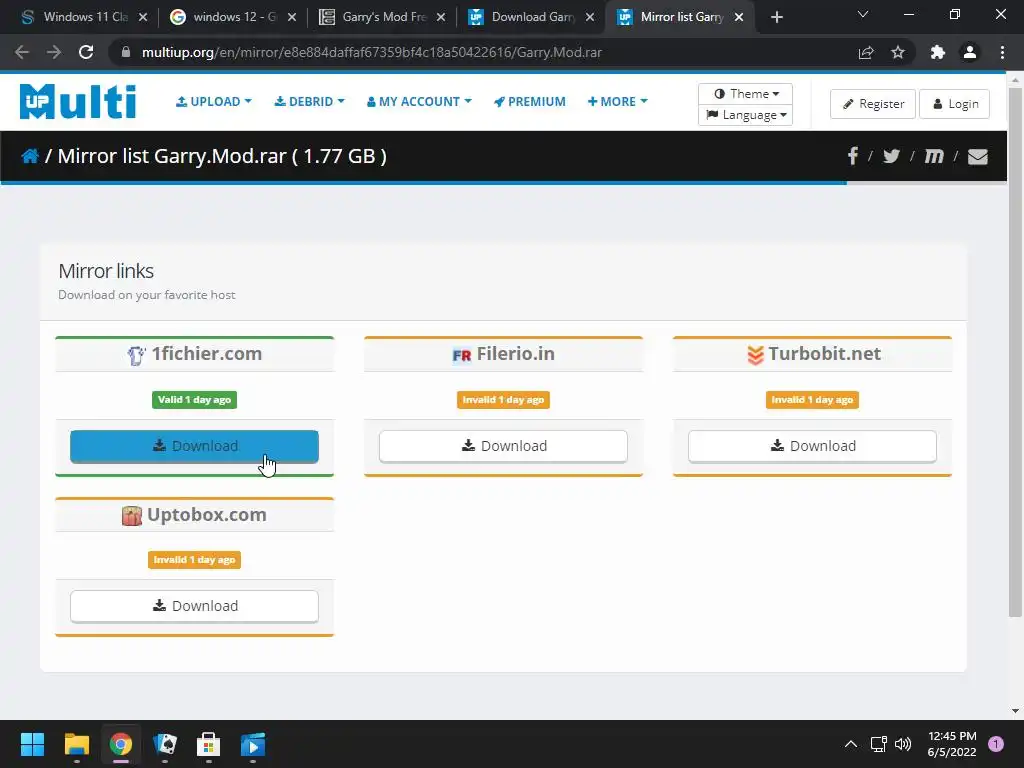Share on Twitter icon
The image size is (1024, 768).
pos(891,156)
